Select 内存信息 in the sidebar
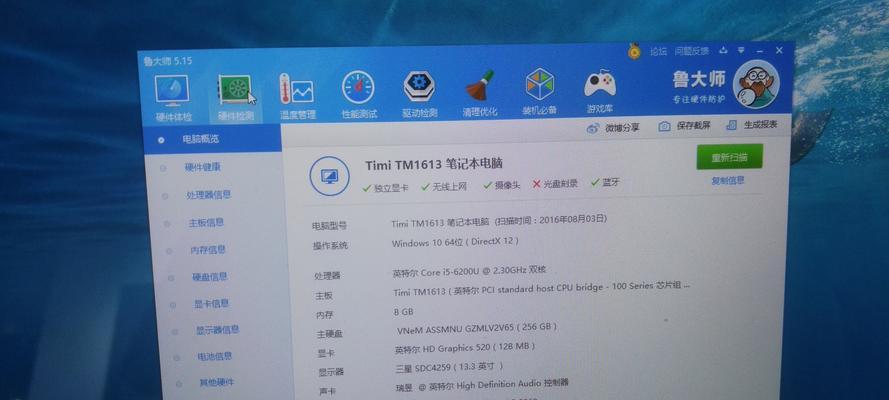 [208, 250]
